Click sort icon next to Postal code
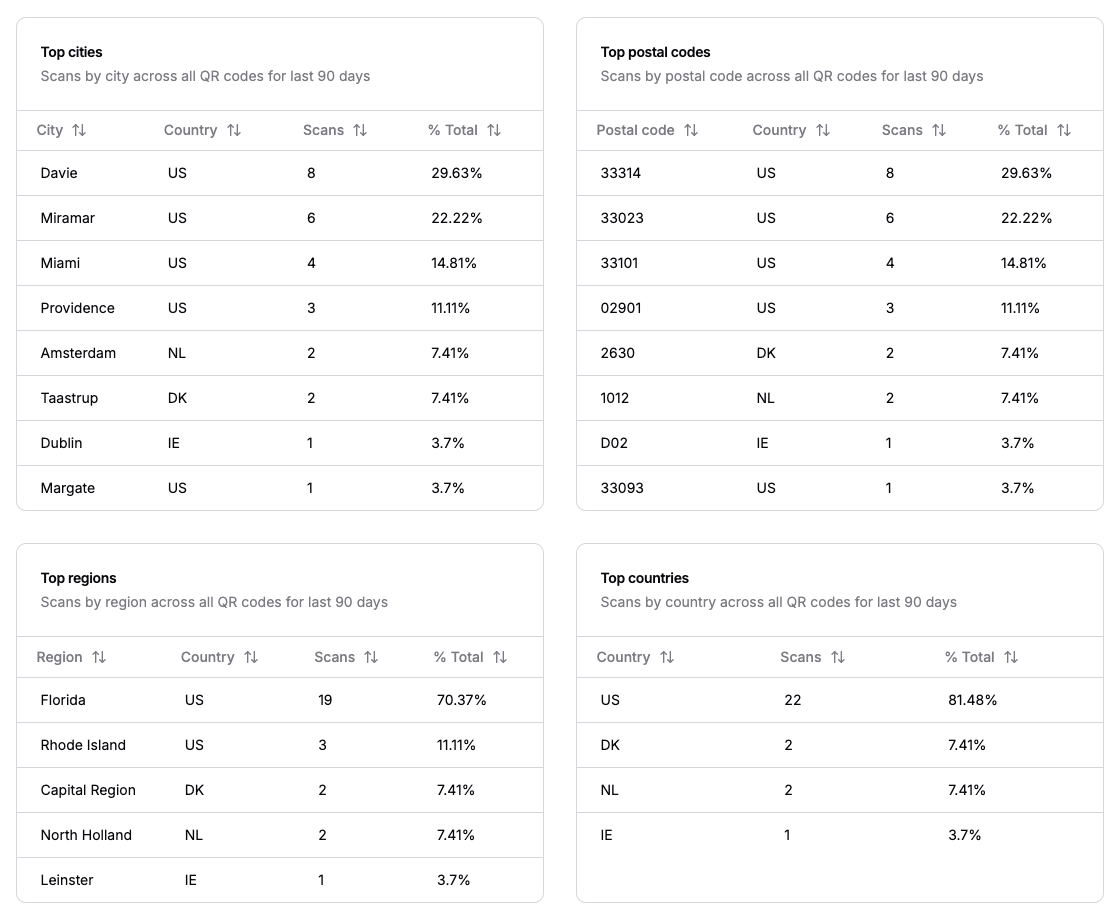1119x919 pixels. coord(691,130)
